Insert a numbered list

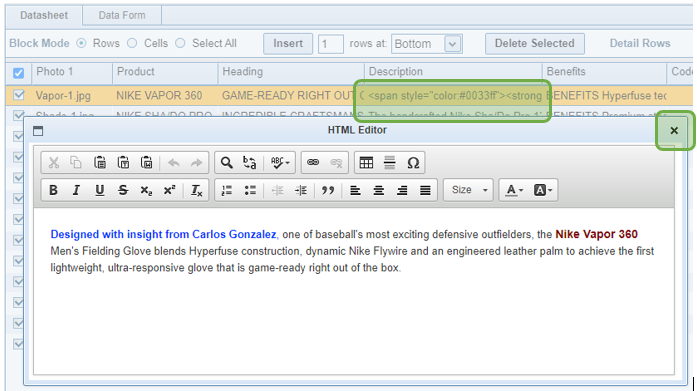coord(227,190)
